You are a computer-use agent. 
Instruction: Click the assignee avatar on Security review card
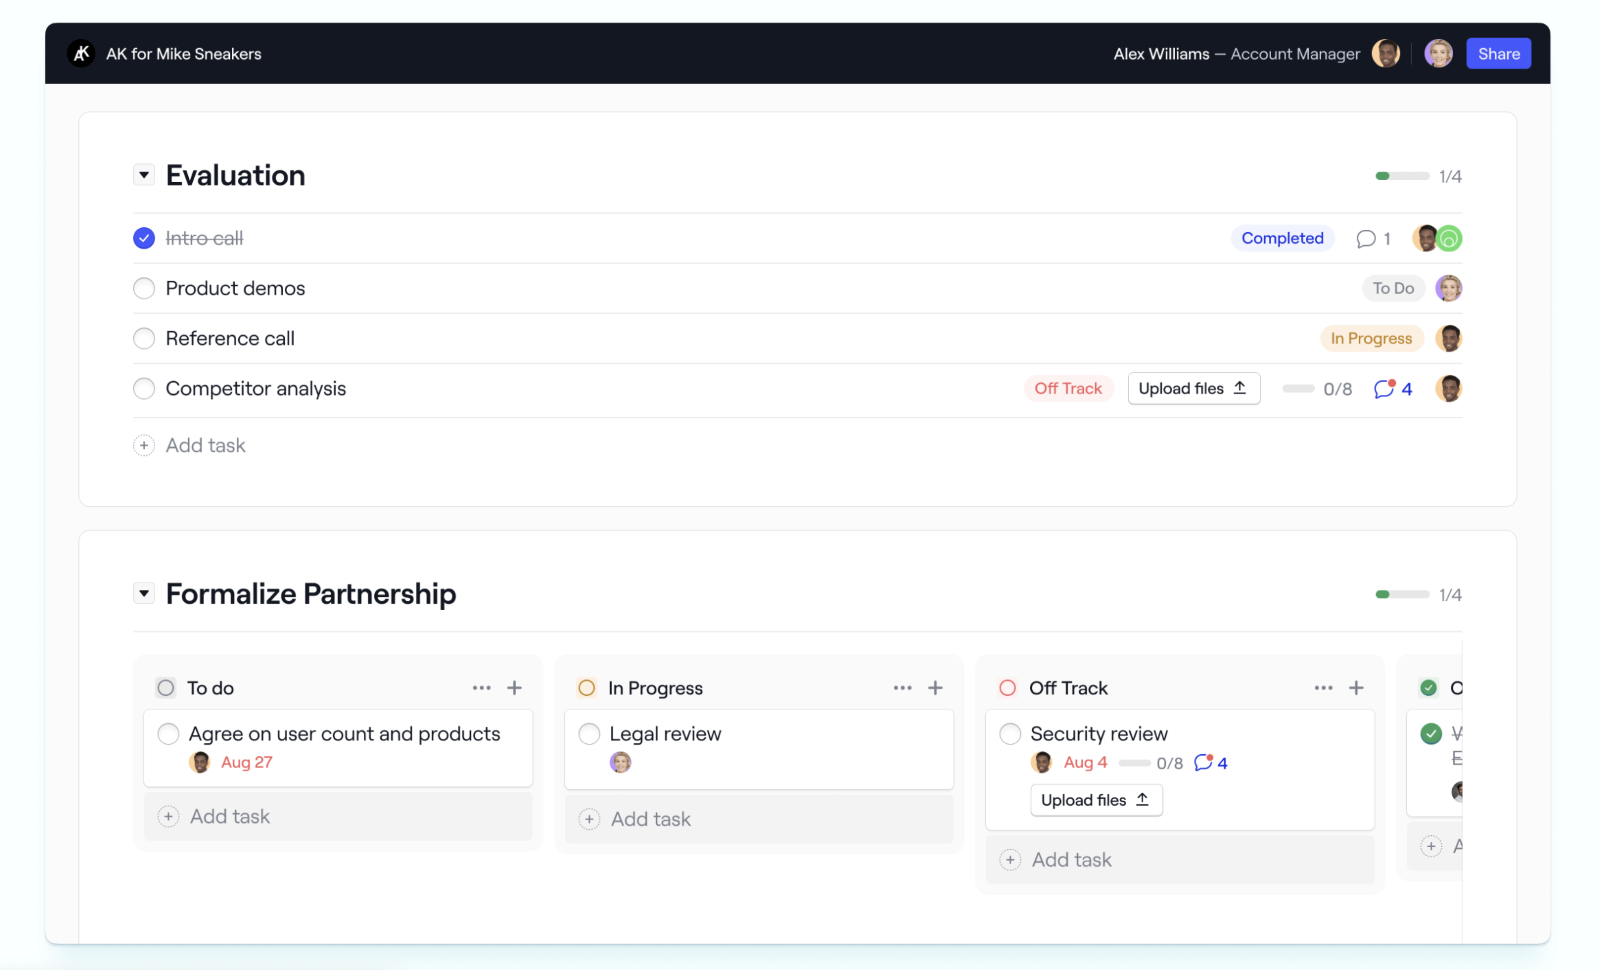pyautogui.click(x=1042, y=763)
